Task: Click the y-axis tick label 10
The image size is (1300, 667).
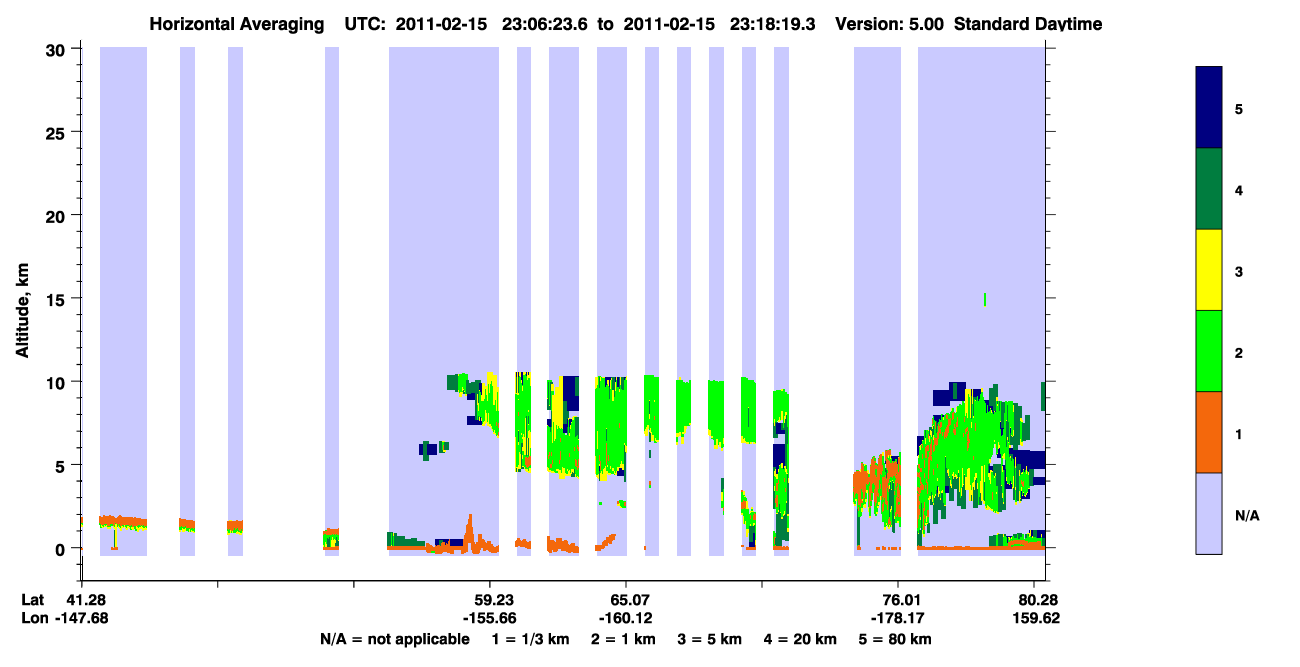Action: point(58,382)
